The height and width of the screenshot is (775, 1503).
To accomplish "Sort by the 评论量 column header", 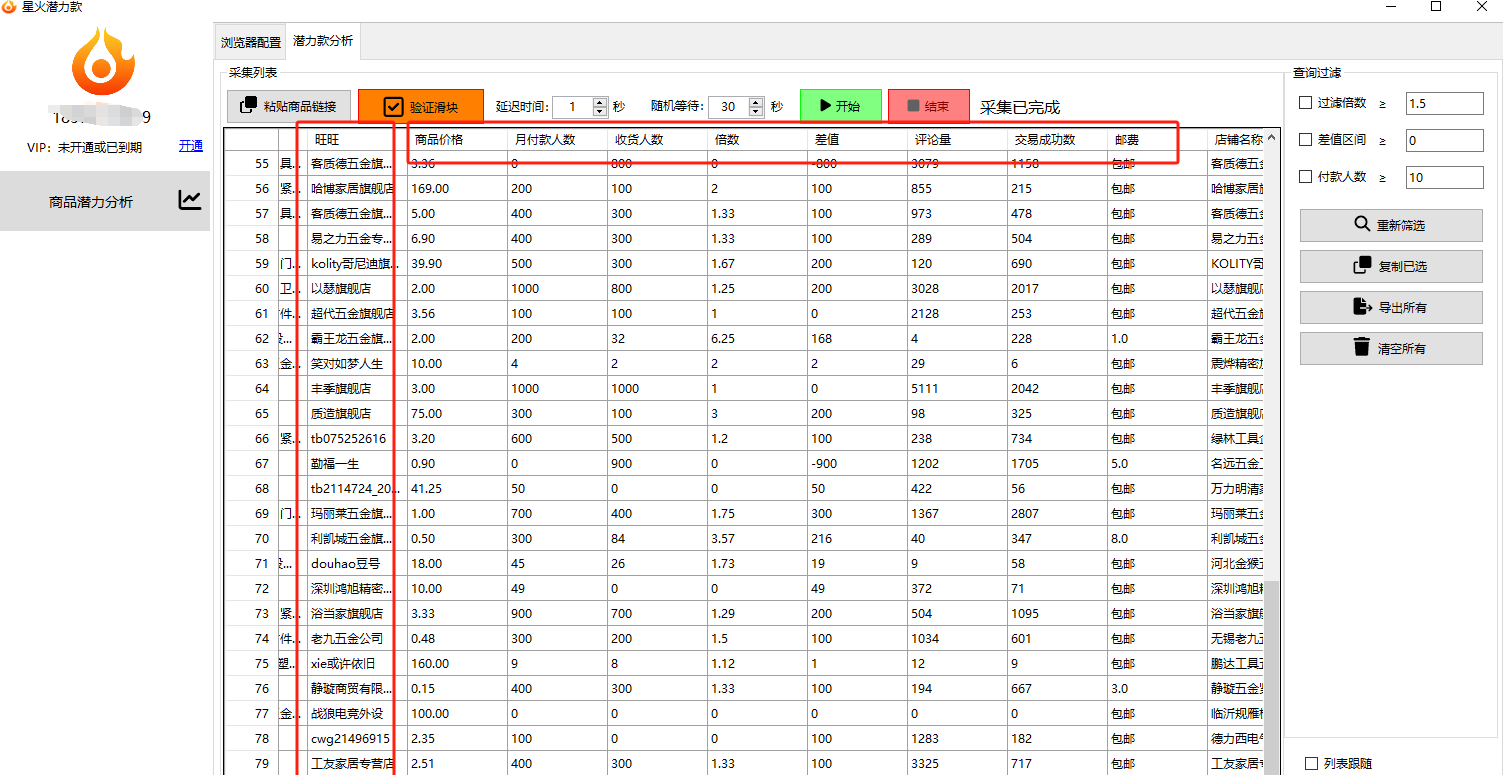I will point(957,139).
